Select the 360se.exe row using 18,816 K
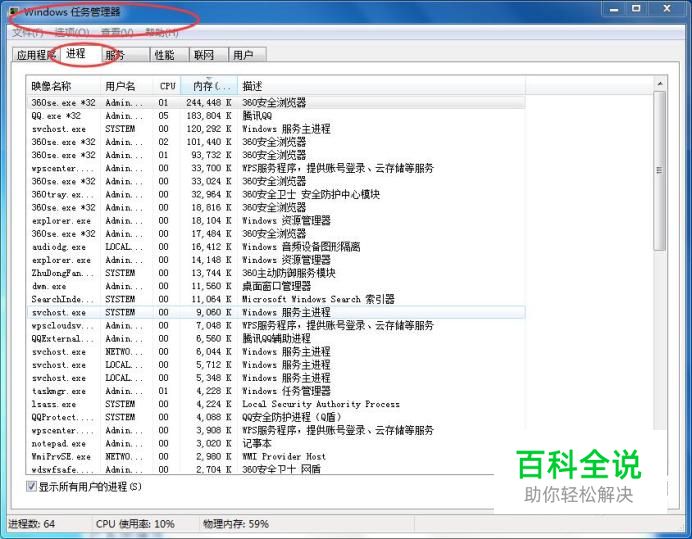Image resolution: width=692 pixels, height=539 pixels. click(276, 207)
